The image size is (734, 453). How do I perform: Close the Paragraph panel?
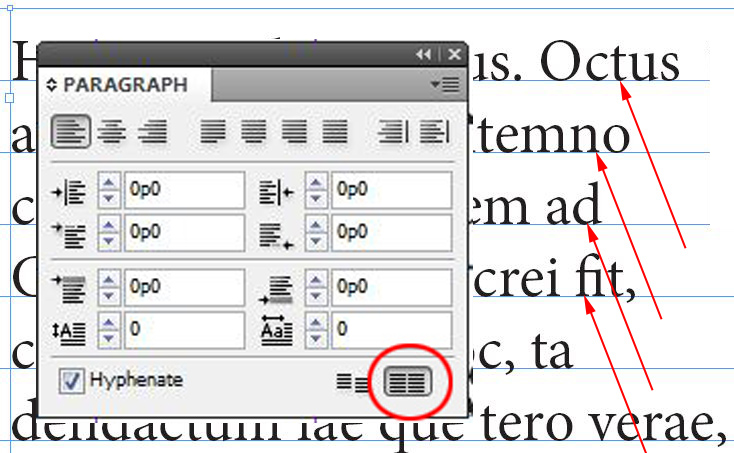click(x=454, y=54)
